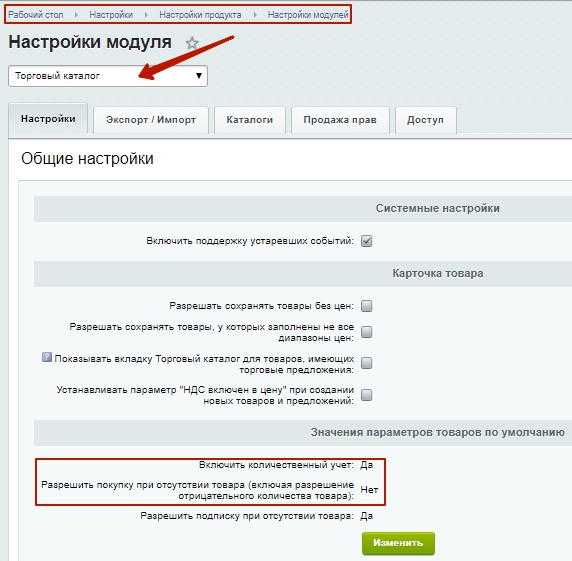Enable showing Торговый каталог tab for offers
The height and width of the screenshot is (561, 572).
pyautogui.click(x=366, y=363)
